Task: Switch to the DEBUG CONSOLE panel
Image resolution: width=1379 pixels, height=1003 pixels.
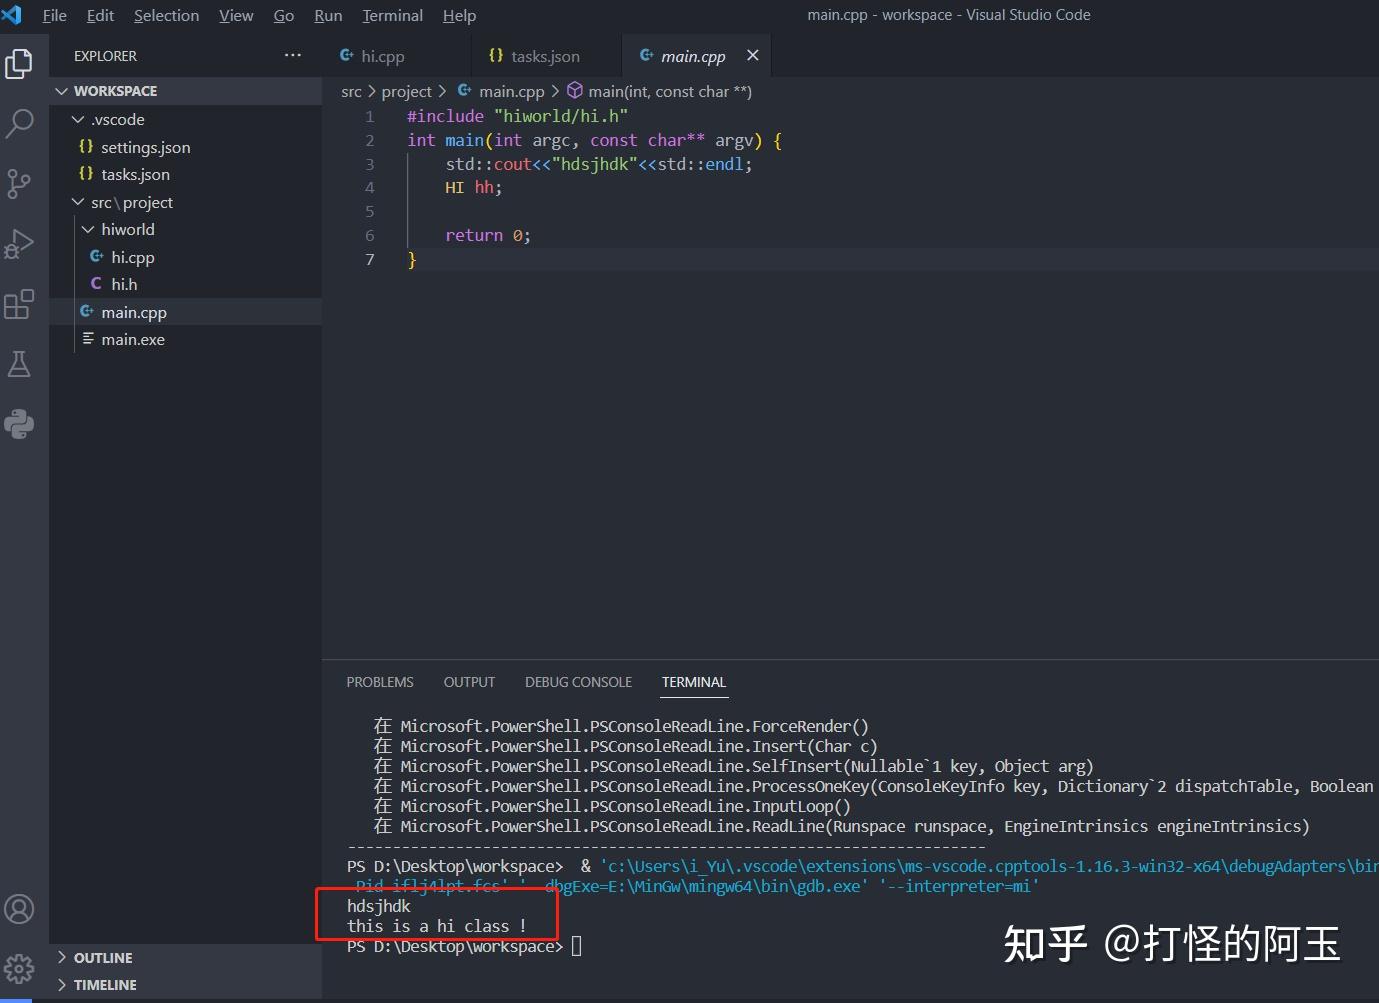Action: (x=577, y=682)
